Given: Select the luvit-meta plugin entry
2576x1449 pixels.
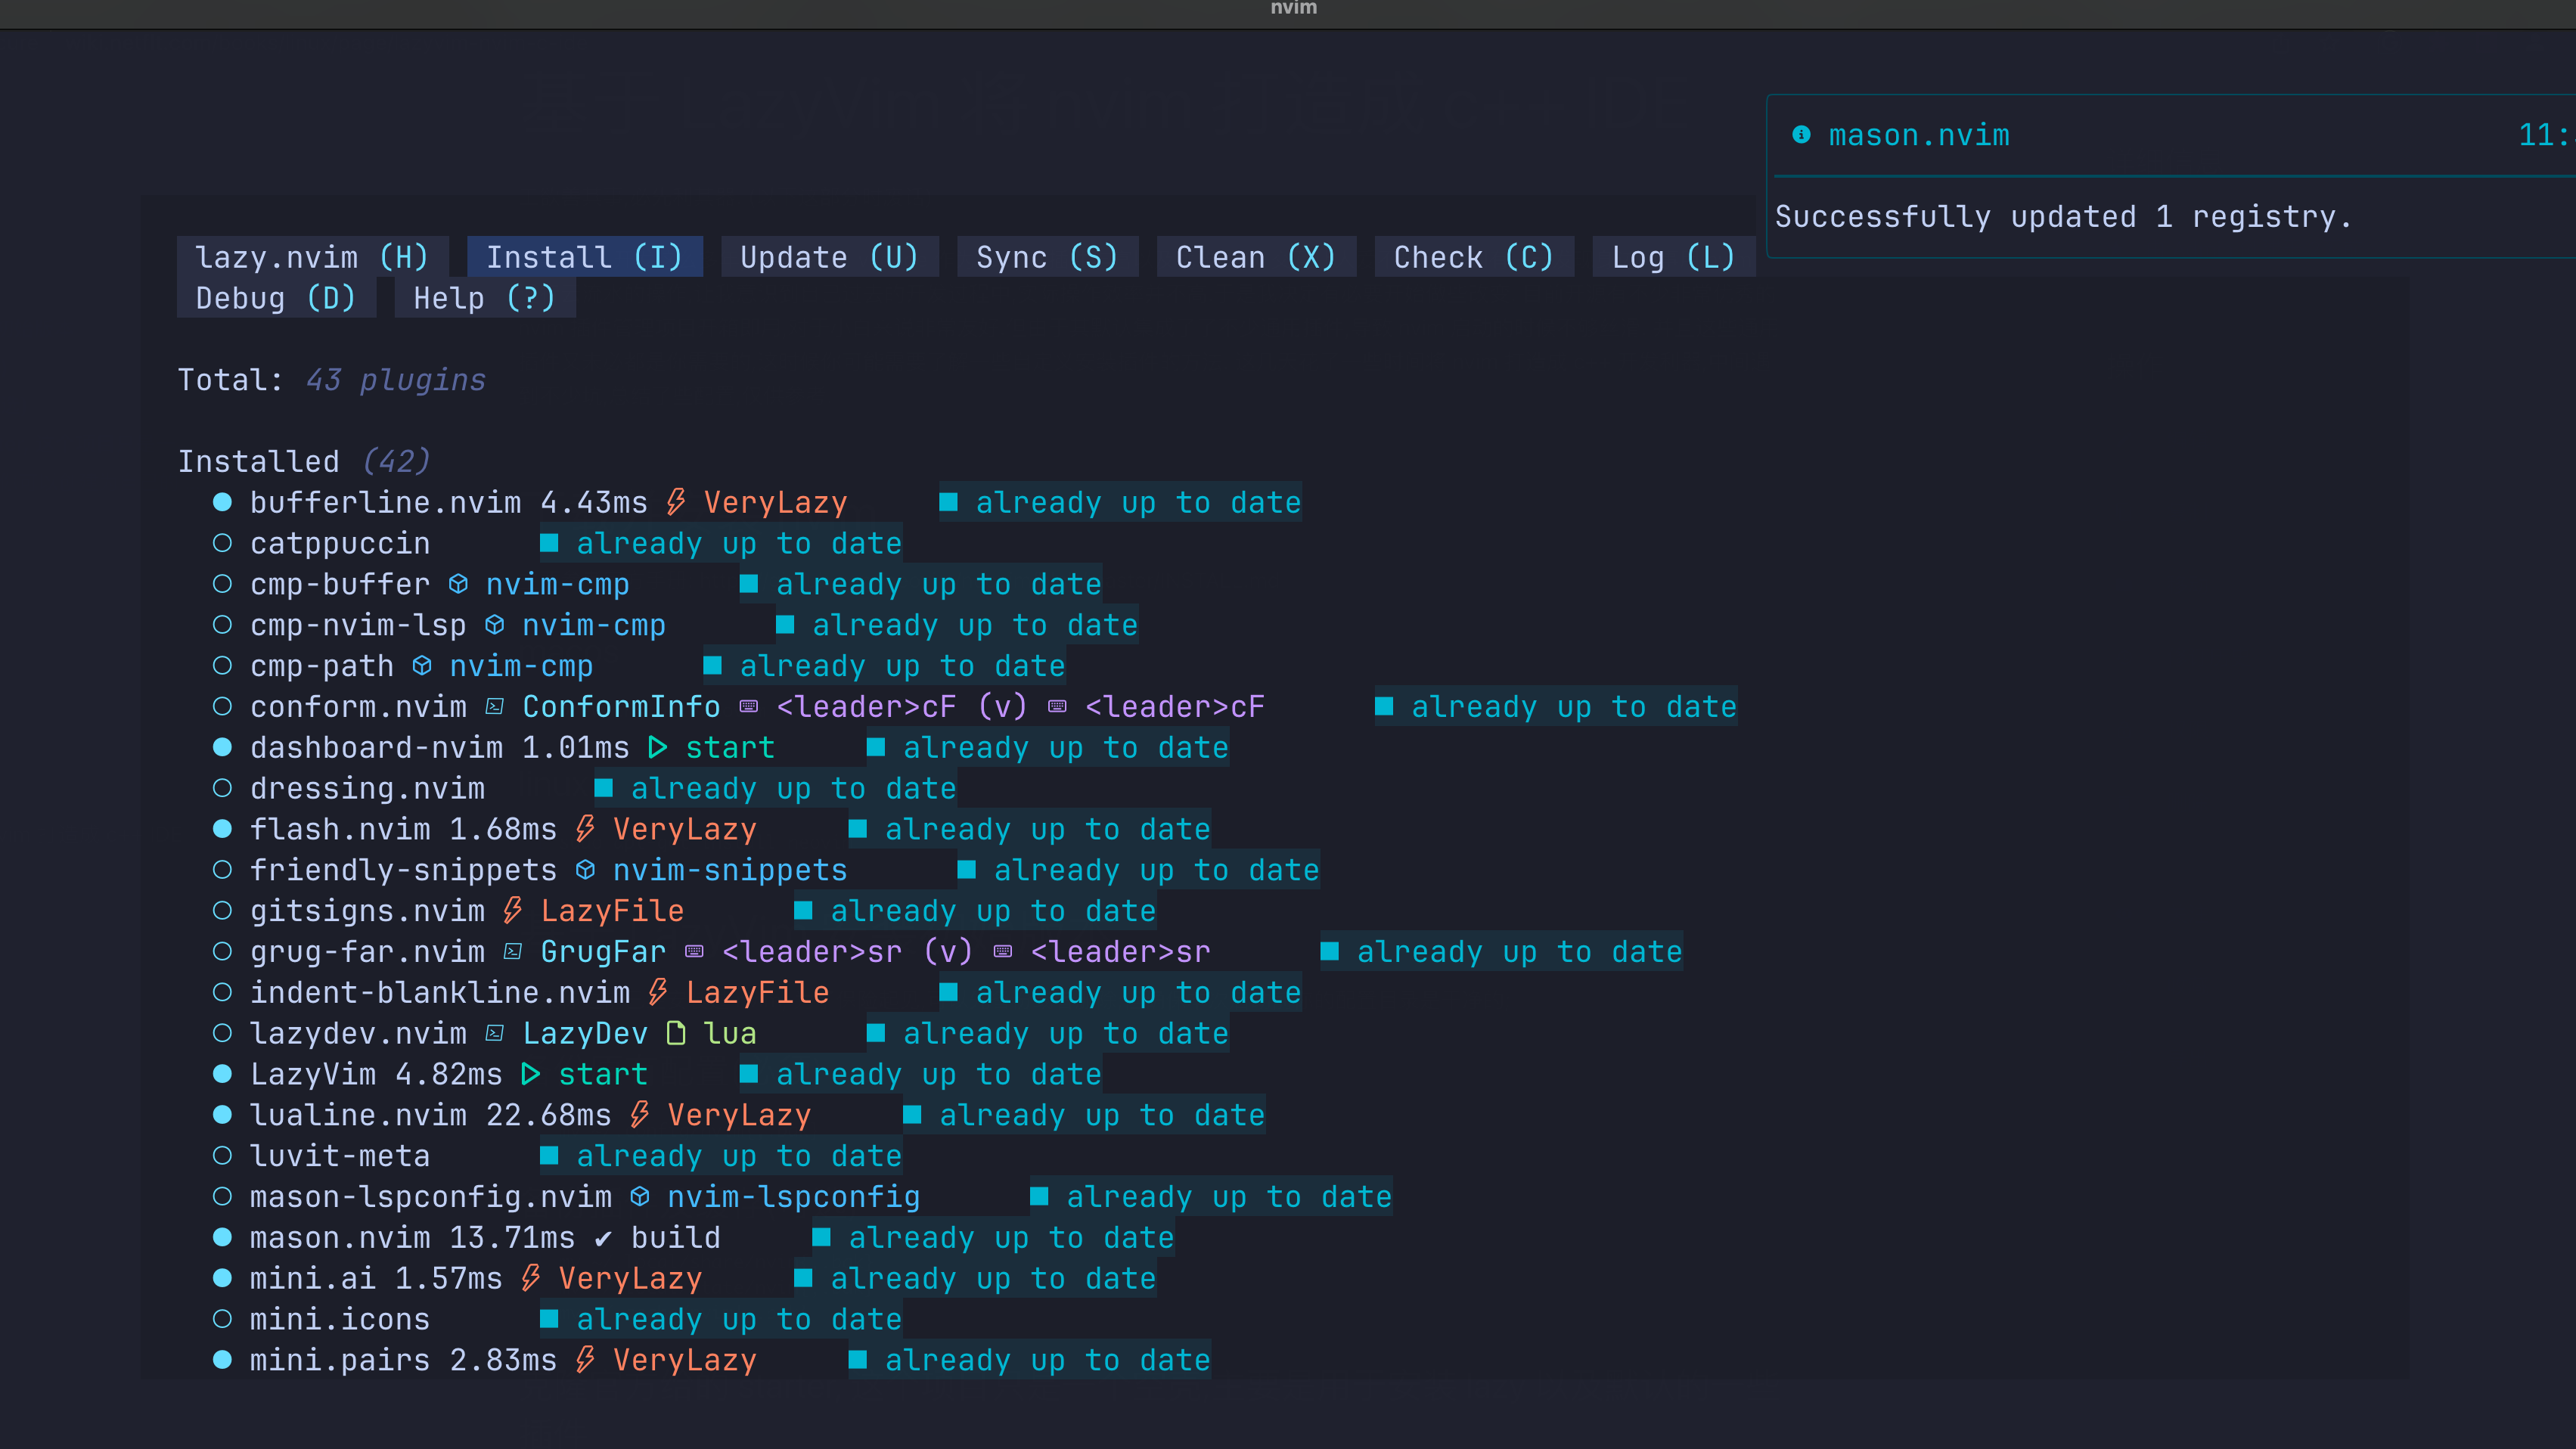Looking at the screenshot, I should [x=340, y=1156].
